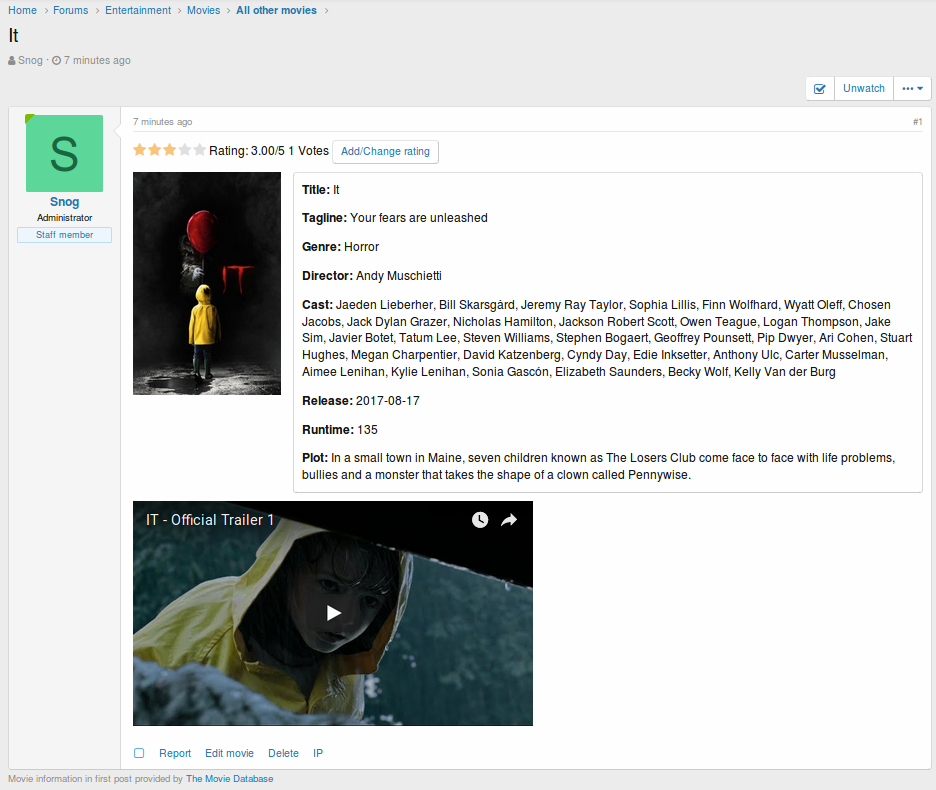Click the mark-read checkmark icon button
936x790 pixels.
coord(820,89)
